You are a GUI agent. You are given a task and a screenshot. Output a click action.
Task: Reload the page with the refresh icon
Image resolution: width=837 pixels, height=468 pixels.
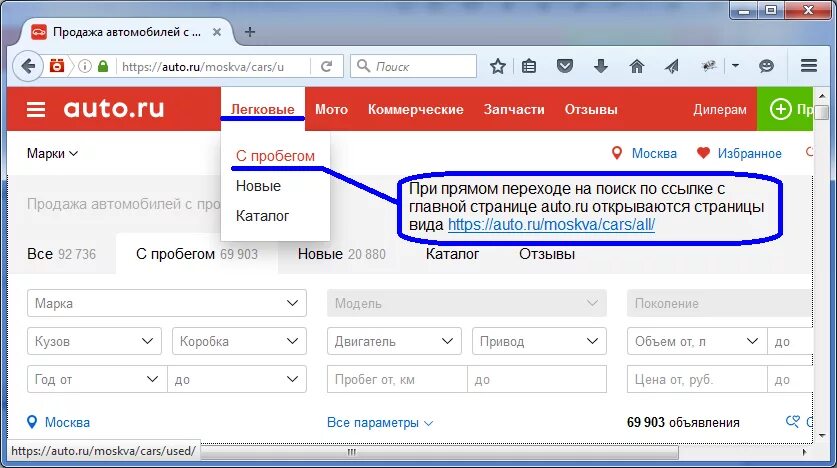tap(327, 66)
